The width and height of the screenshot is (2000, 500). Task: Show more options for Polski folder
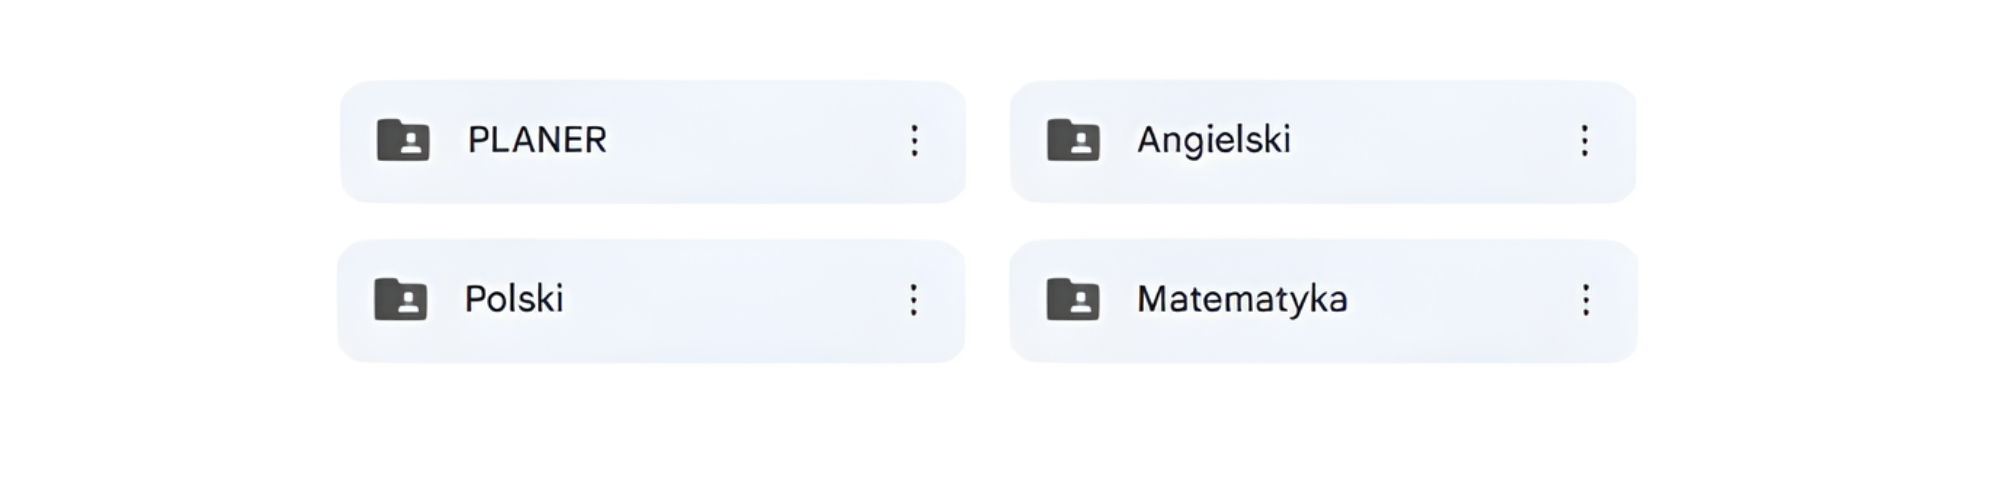click(913, 300)
